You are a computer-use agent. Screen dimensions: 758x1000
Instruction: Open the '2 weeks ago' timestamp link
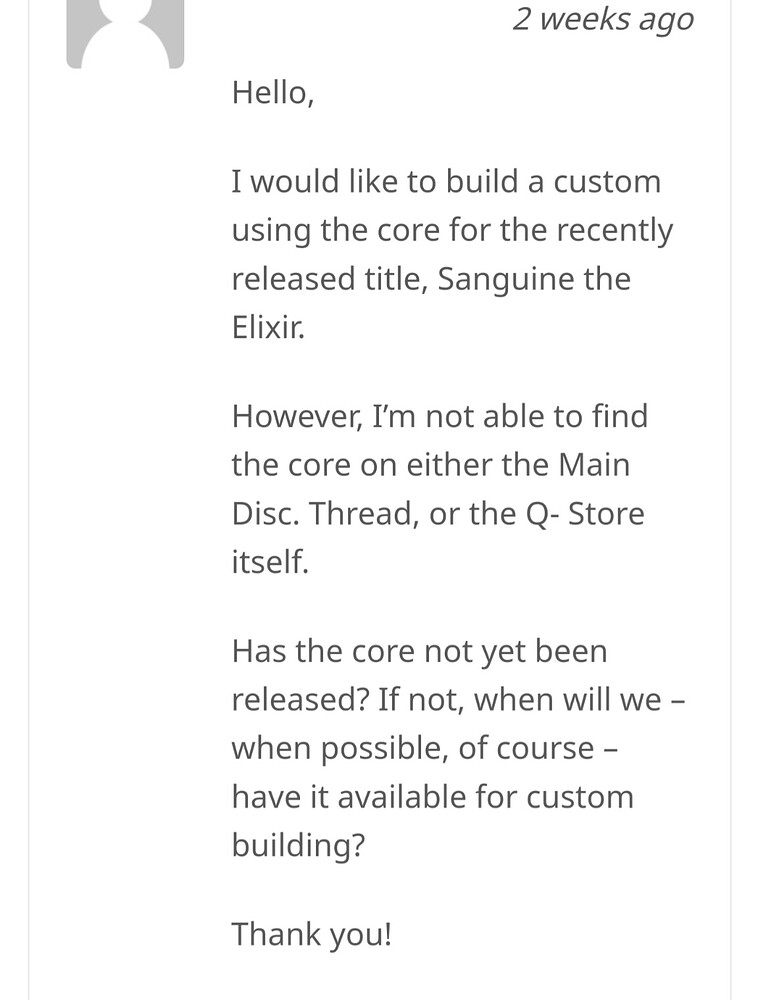pyautogui.click(x=602, y=19)
